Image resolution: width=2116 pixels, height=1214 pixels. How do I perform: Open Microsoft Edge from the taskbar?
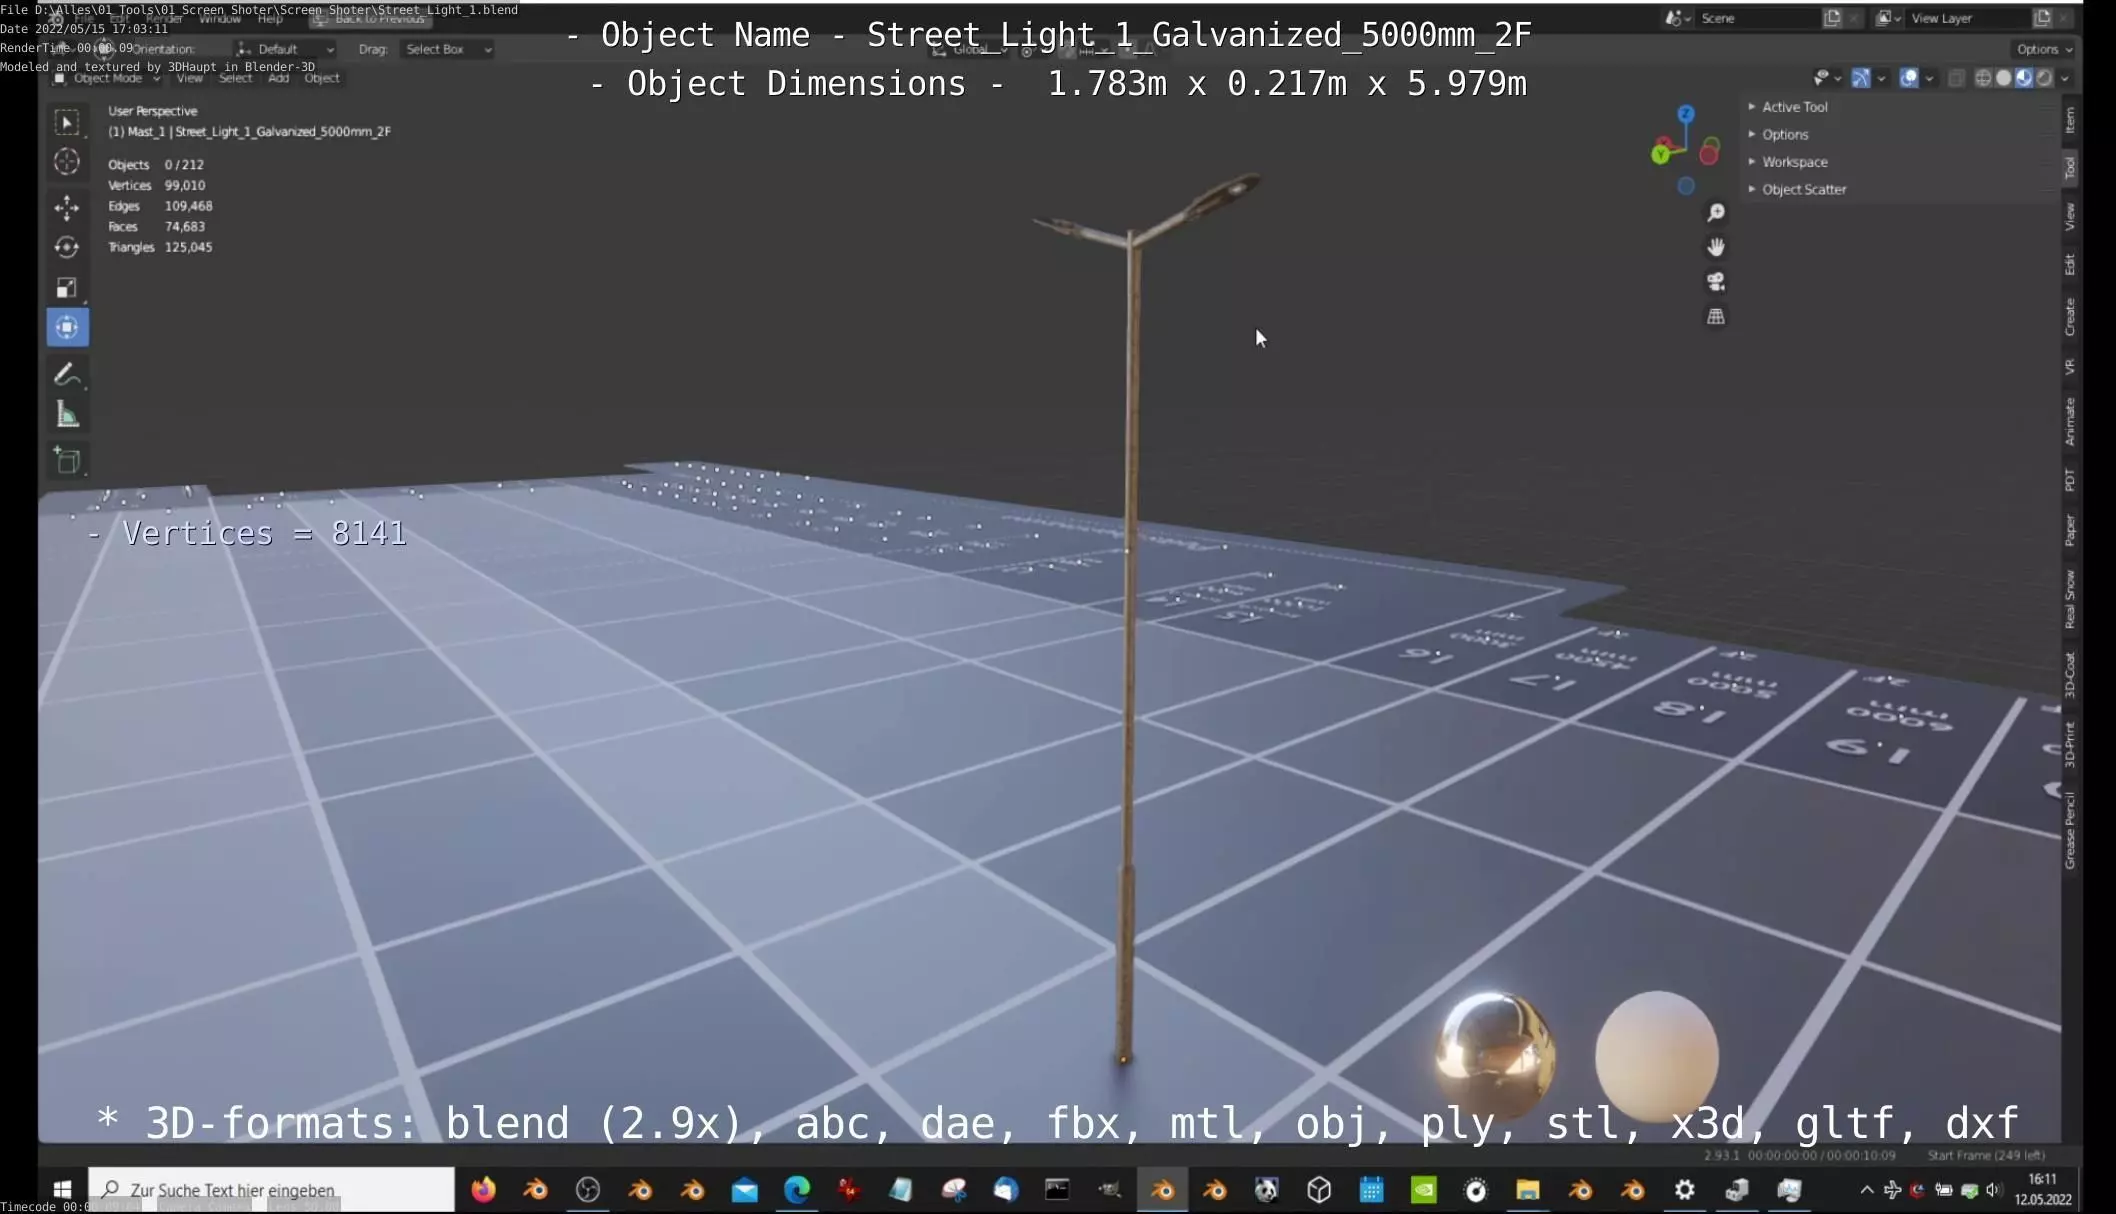pos(797,1190)
